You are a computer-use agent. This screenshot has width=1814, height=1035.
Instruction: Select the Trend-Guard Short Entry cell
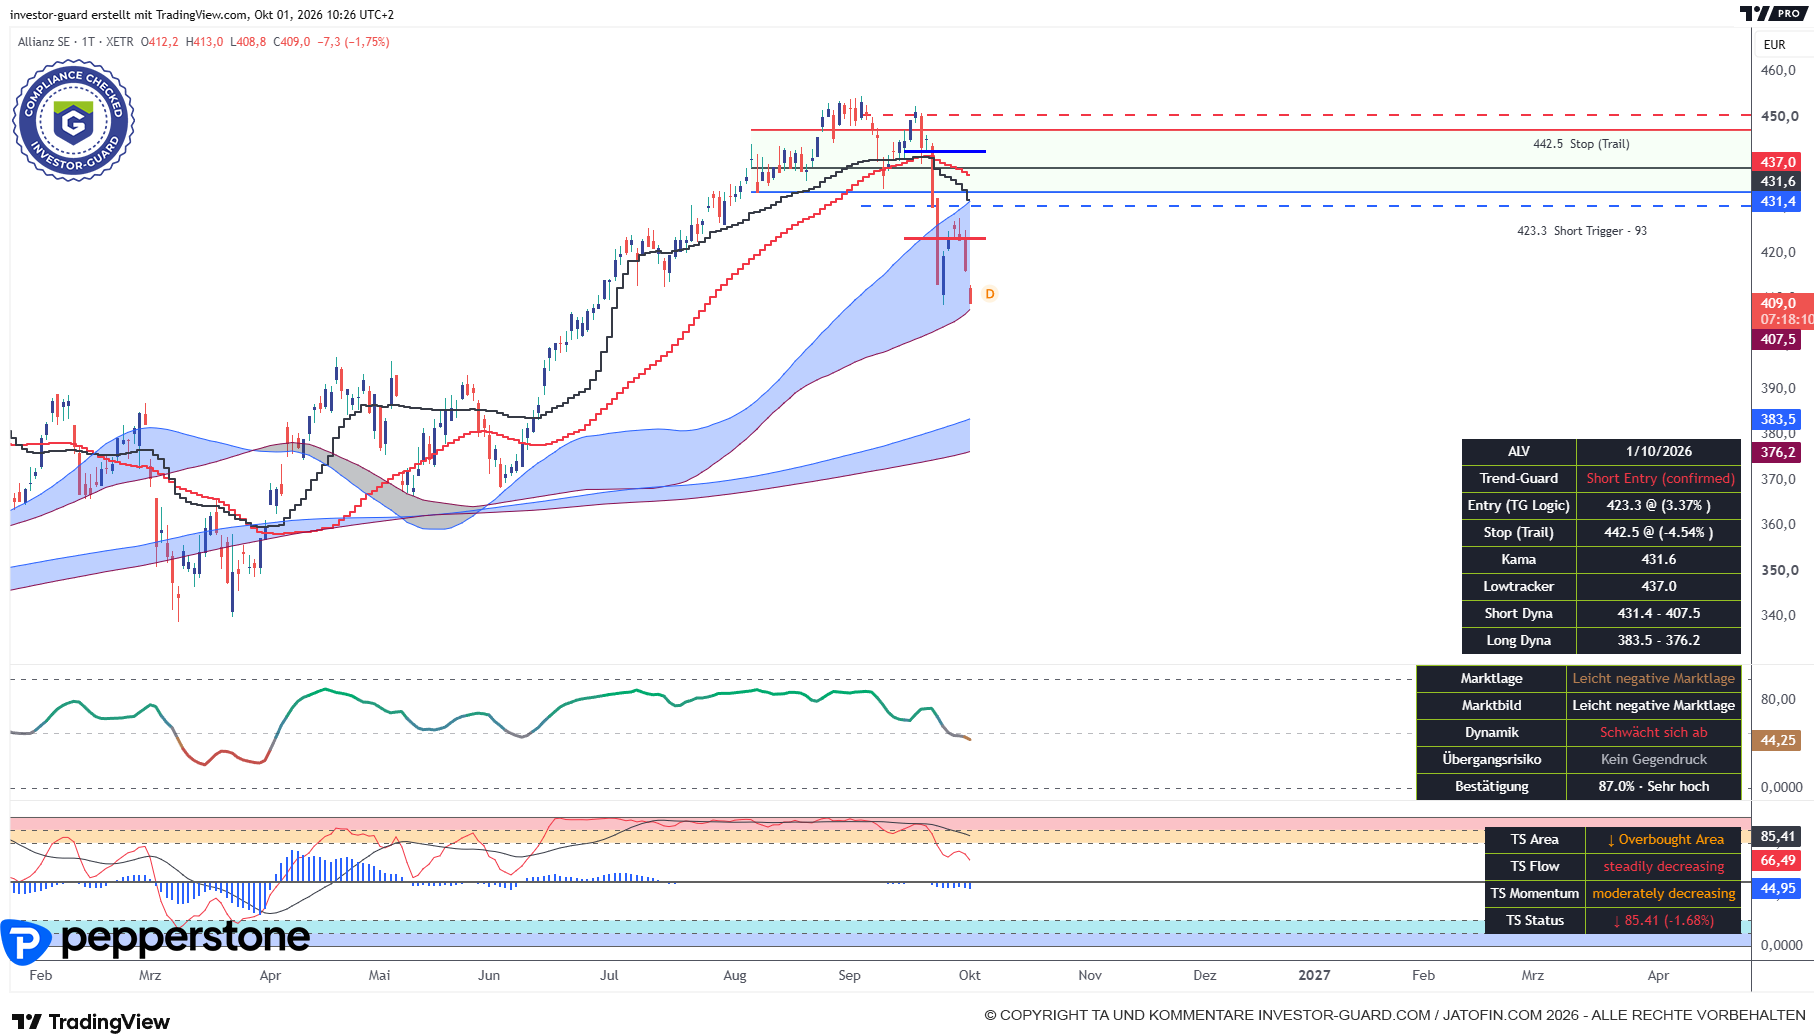1659,478
